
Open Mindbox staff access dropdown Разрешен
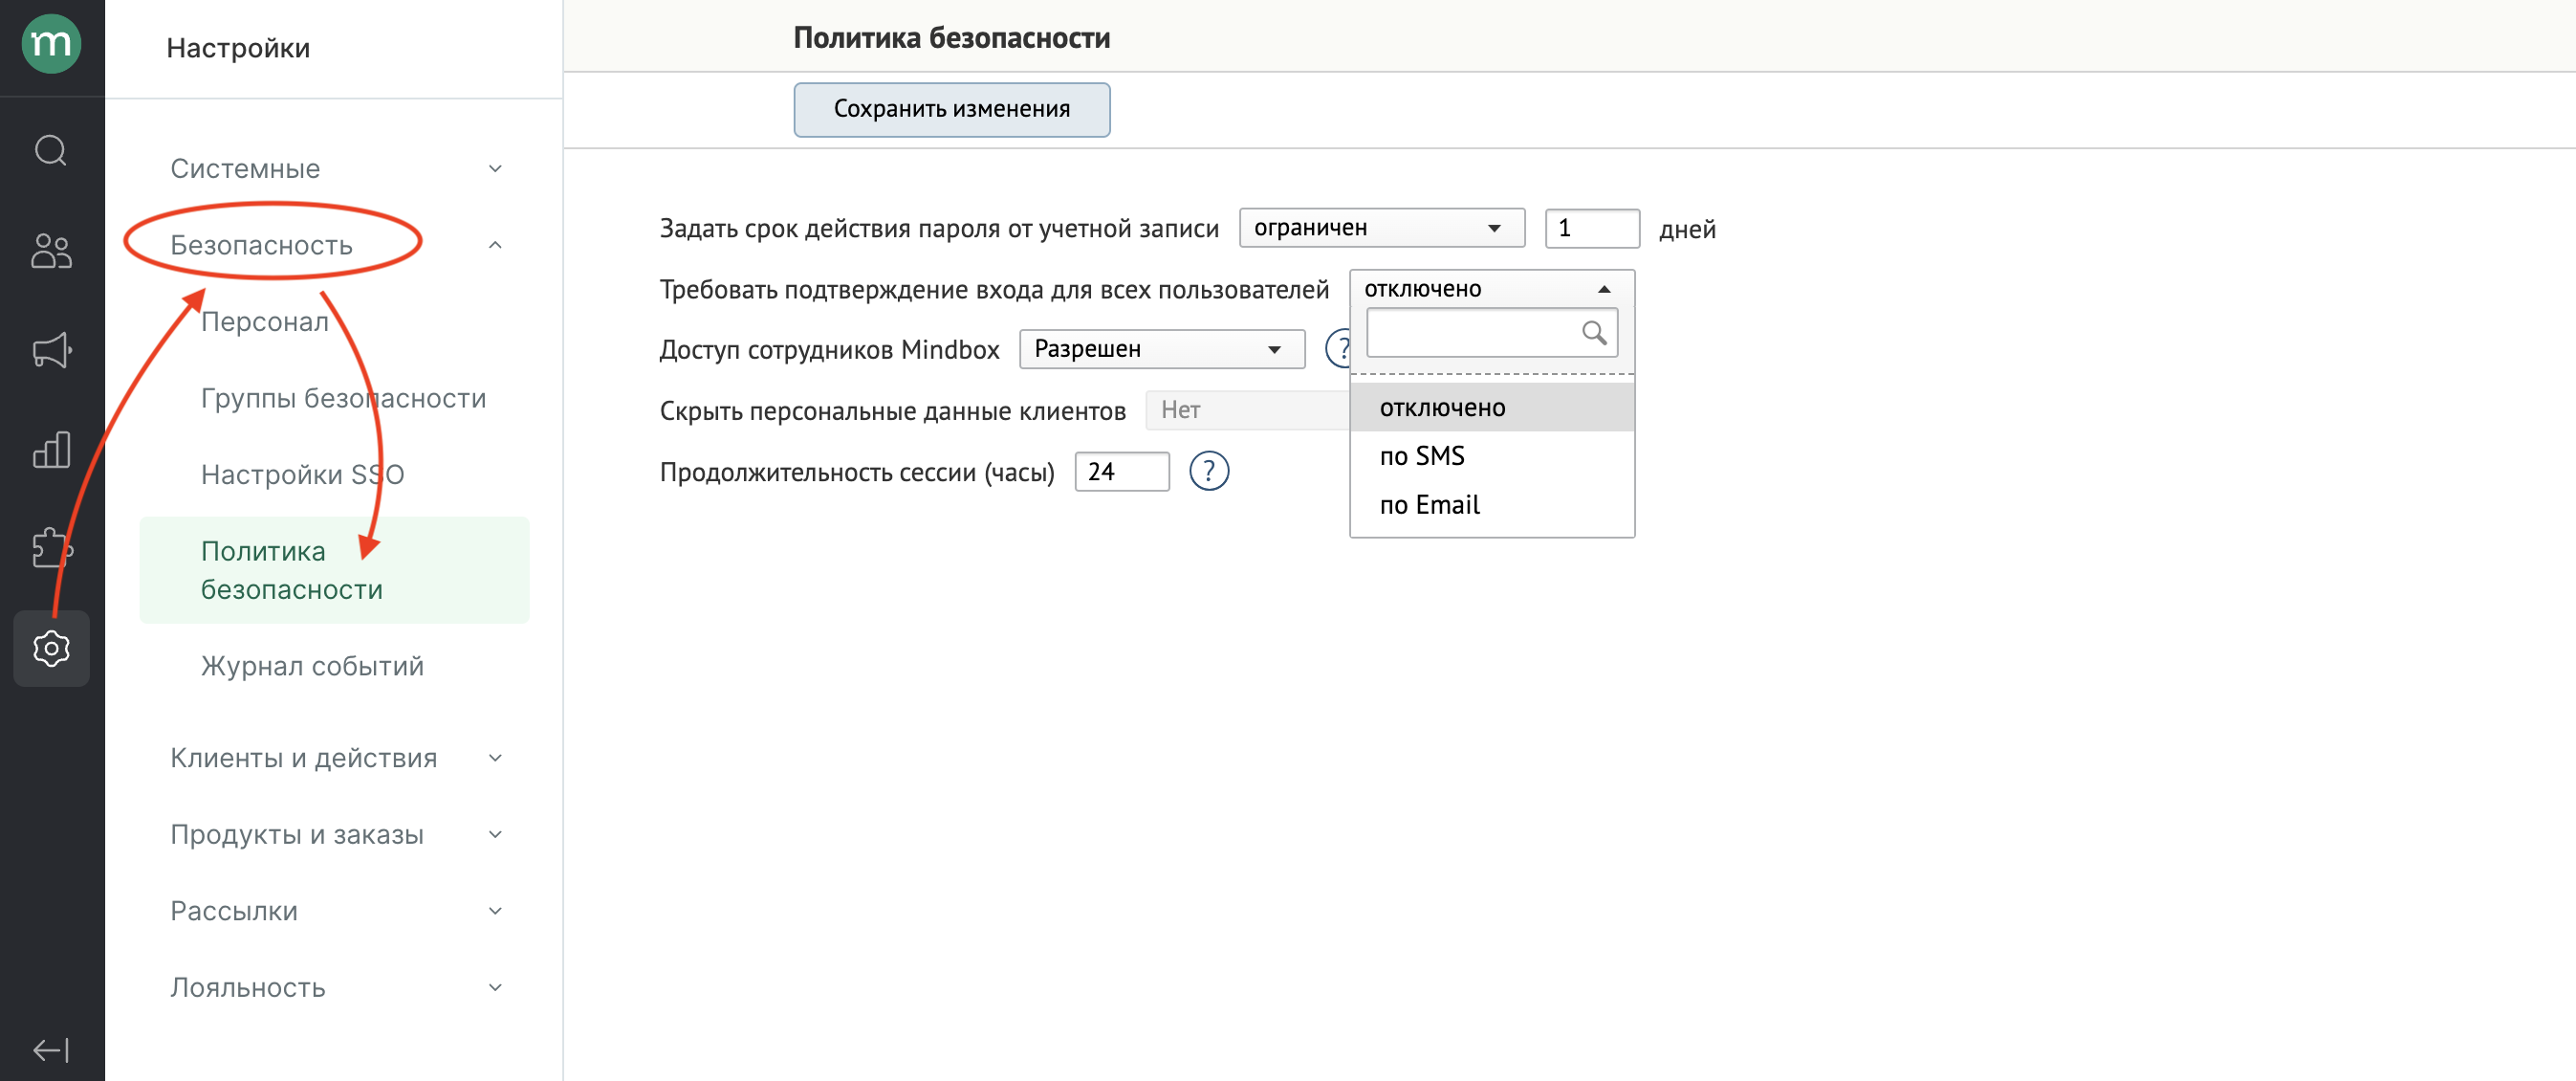click(1161, 349)
